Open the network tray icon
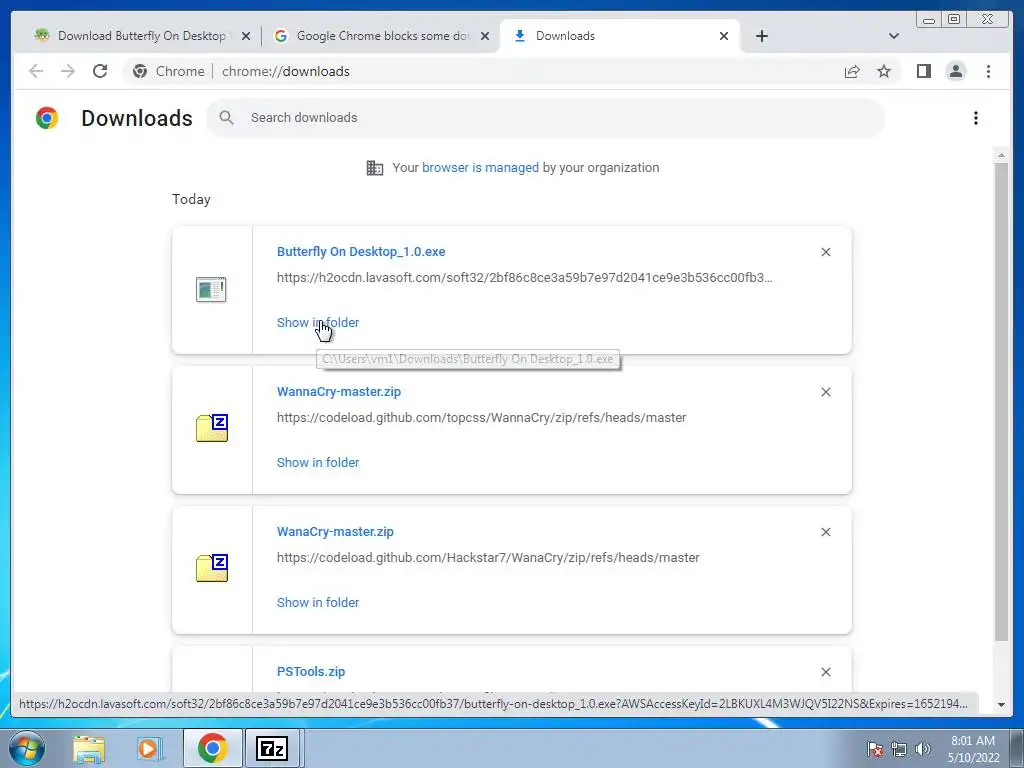This screenshot has width=1024, height=768. click(899, 749)
